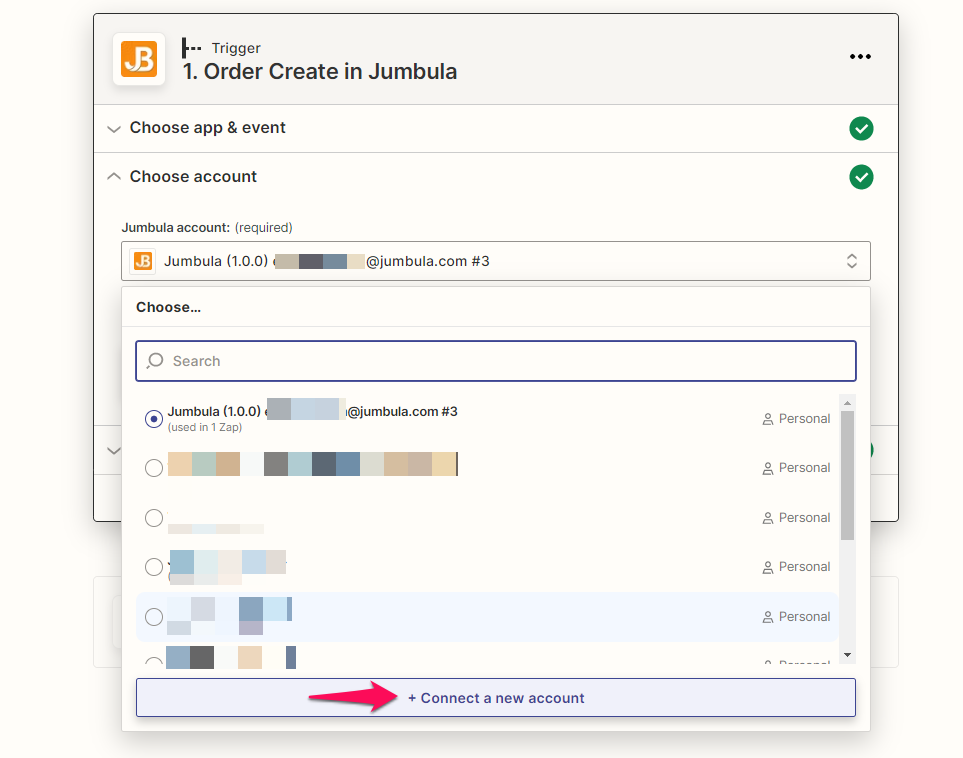Click the account list scrollbar up arrow

tap(848, 403)
